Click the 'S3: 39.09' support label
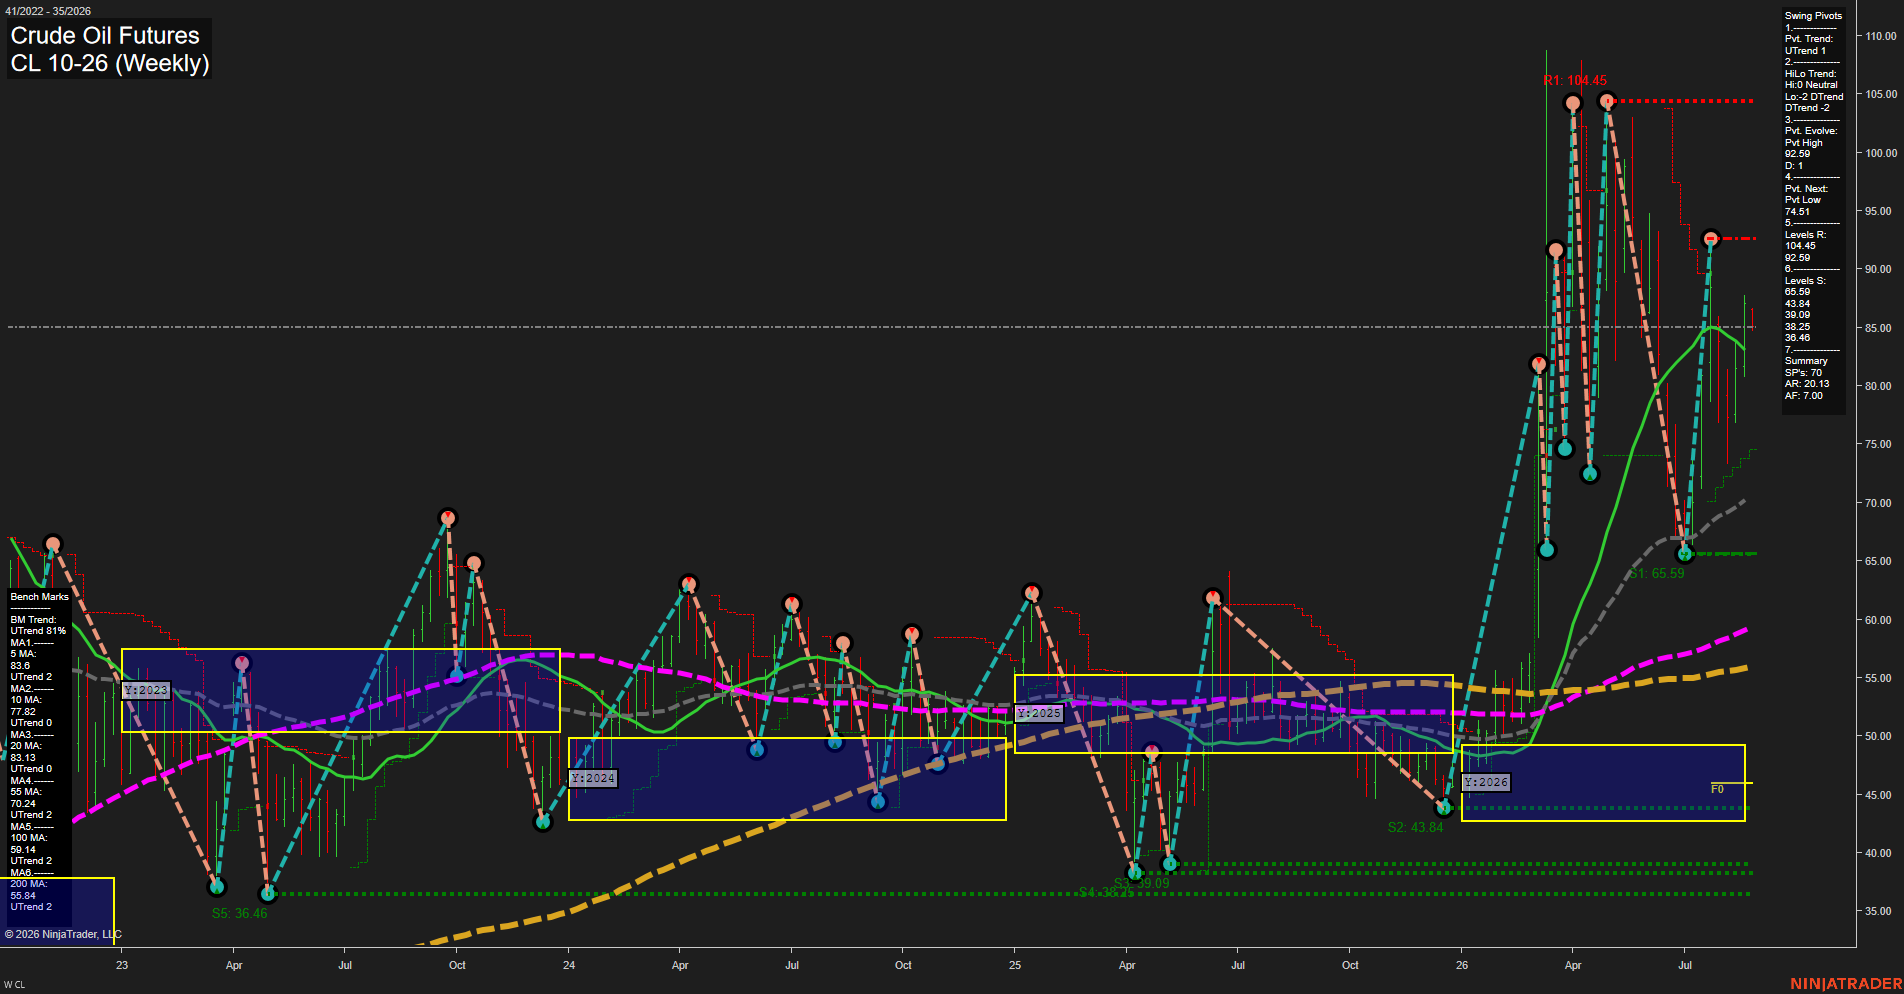 pos(1142,883)
